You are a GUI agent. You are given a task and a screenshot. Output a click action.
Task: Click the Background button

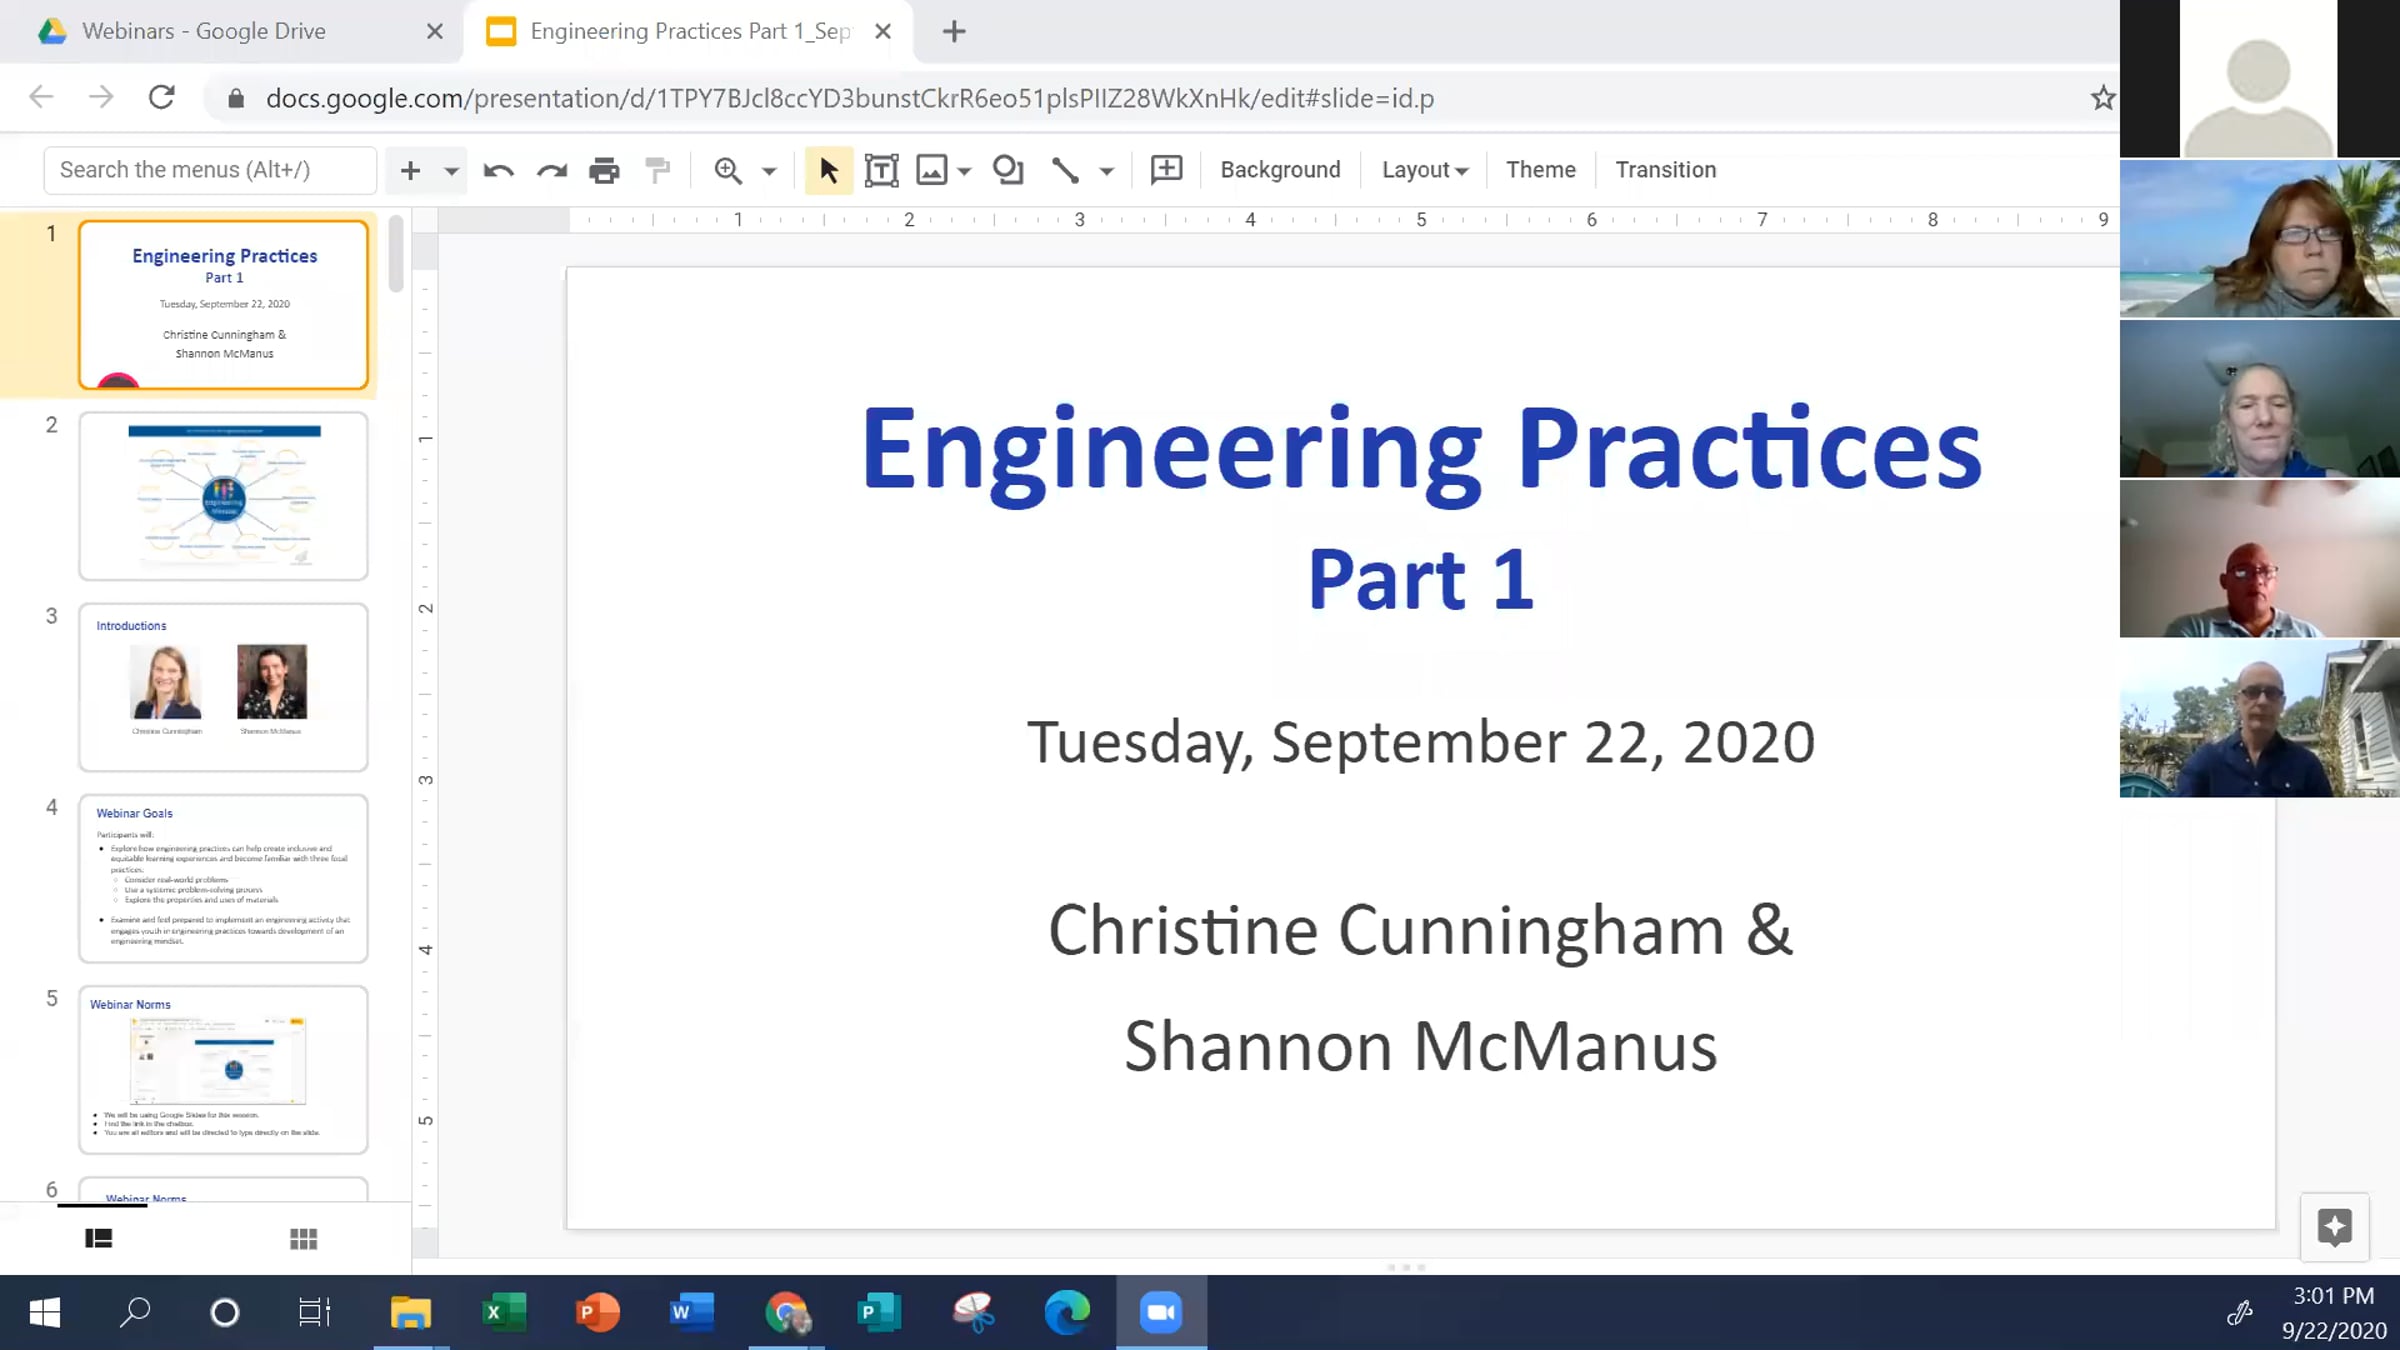[x=1280, y=170]
